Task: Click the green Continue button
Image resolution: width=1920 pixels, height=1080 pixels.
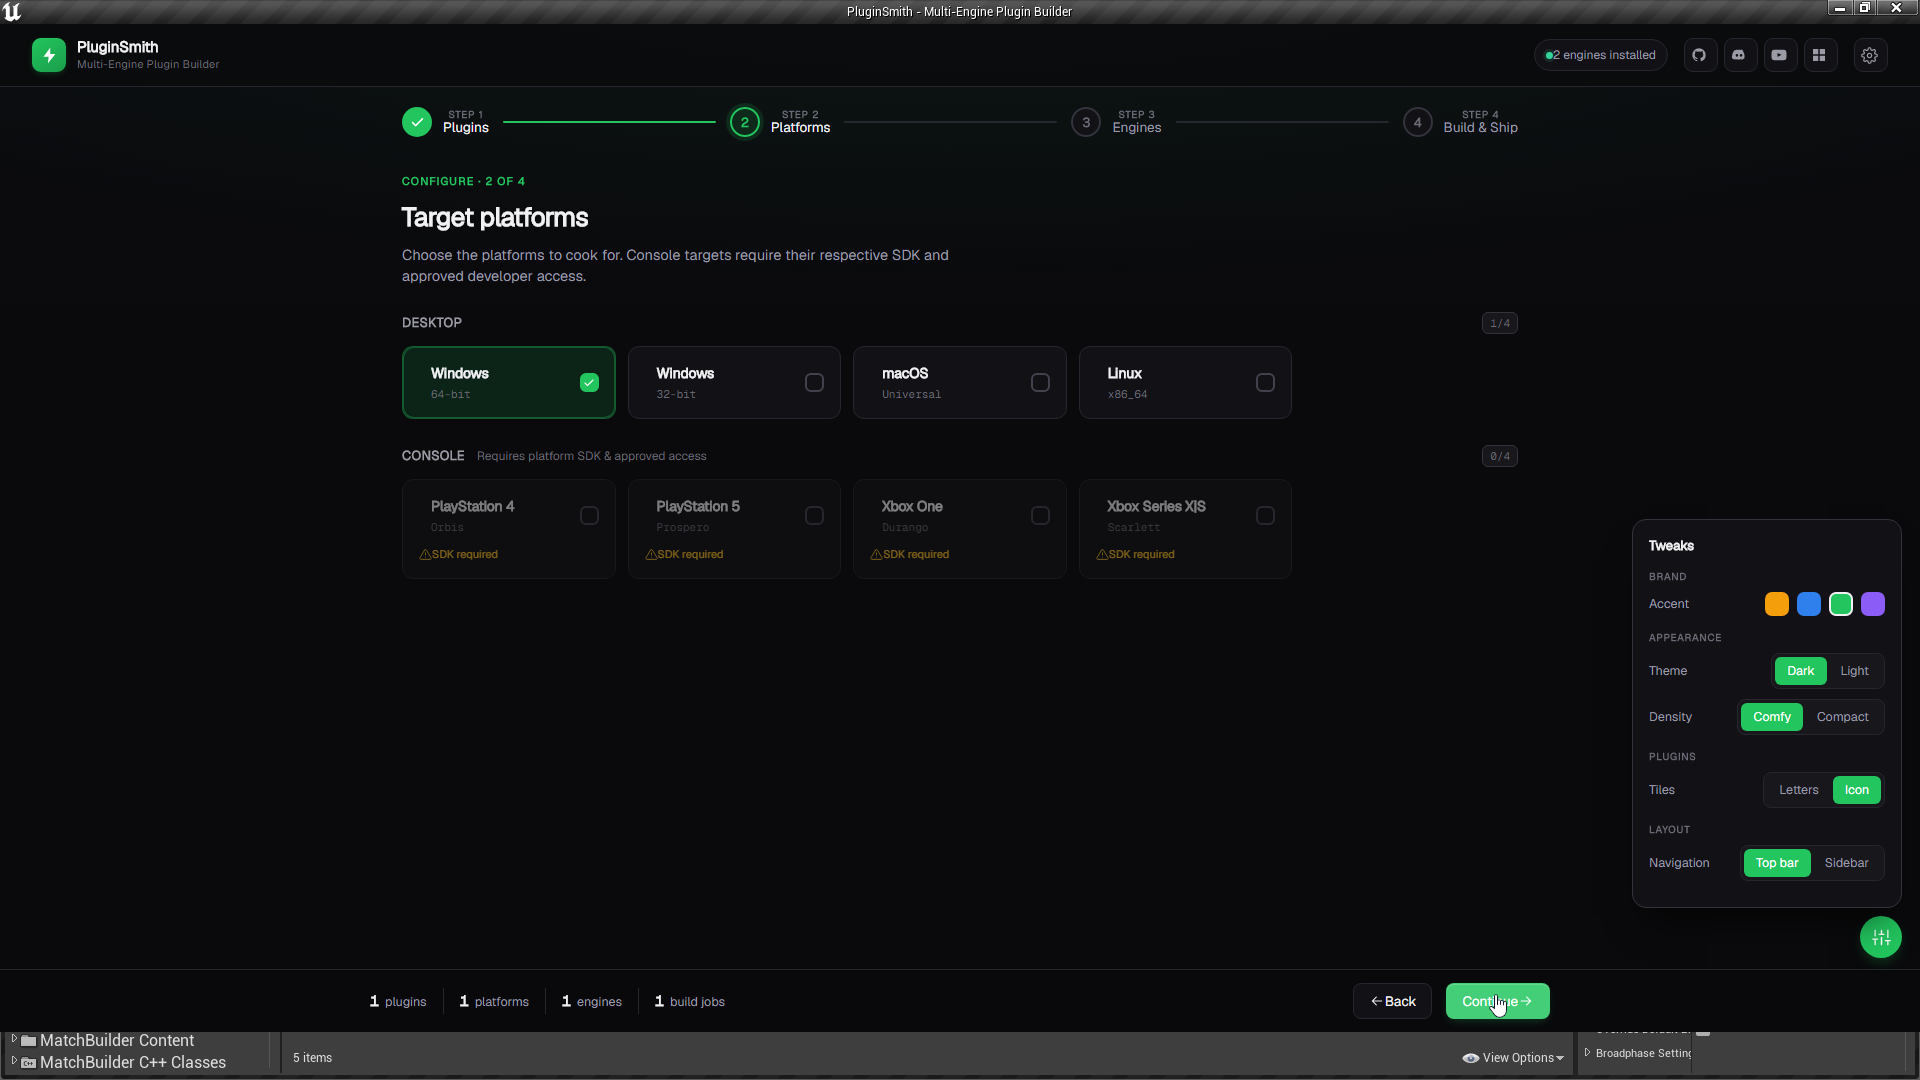Action: [x=1497, y=1001]
